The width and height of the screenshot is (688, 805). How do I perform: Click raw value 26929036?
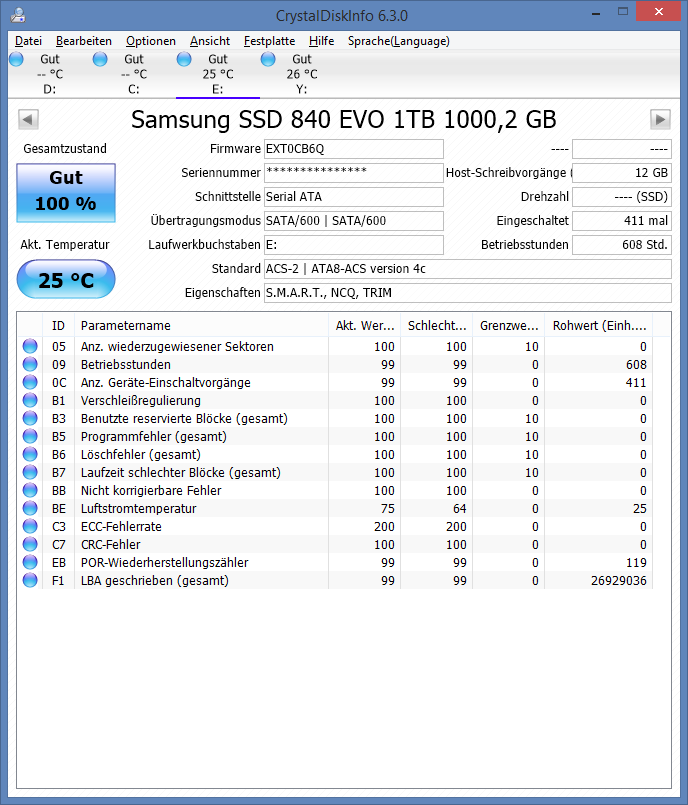(x=619, y=581)
